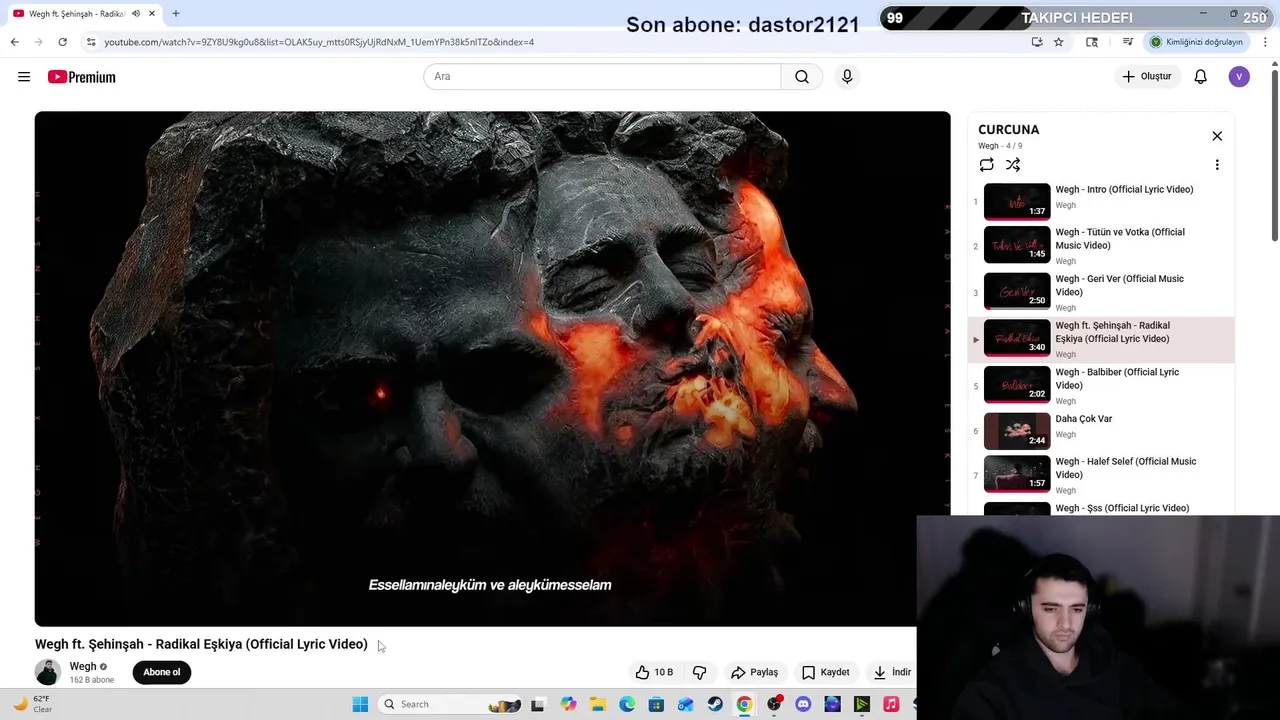Open a new browser tab
Screen dimensions: 1280x720
[176, 14]
